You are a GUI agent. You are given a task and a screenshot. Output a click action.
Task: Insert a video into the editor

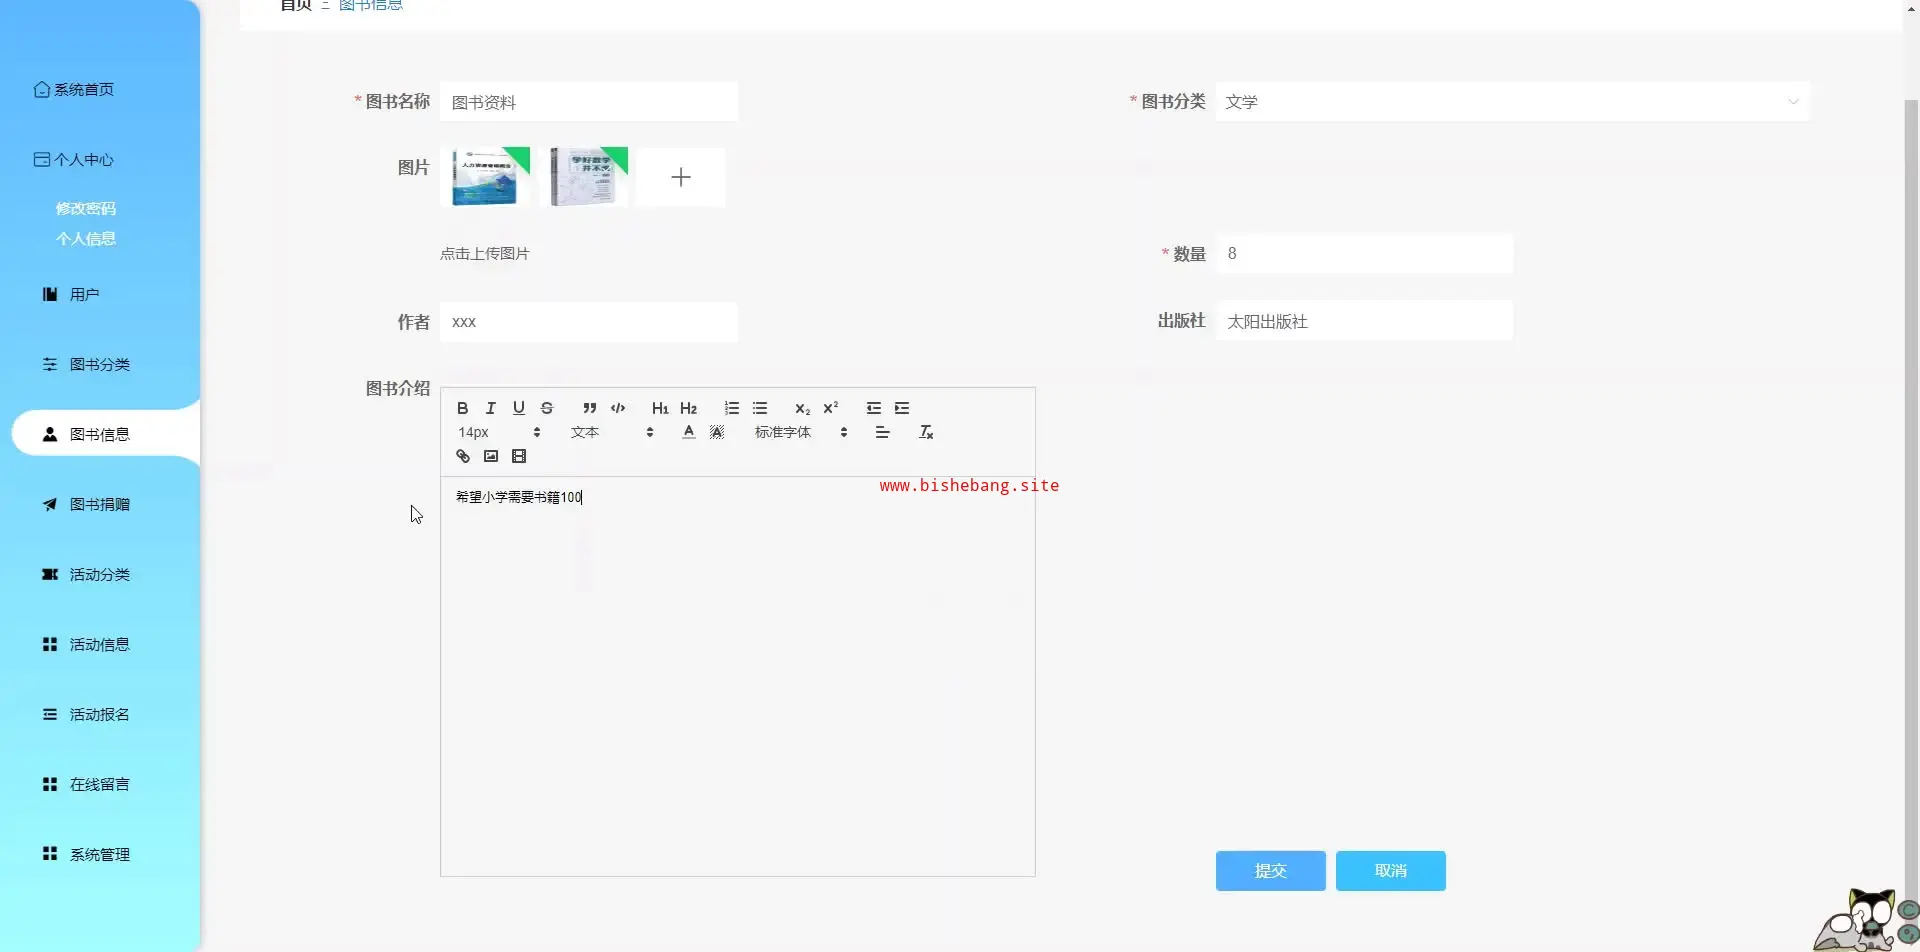pyautogui.click(x=518, y=456)
